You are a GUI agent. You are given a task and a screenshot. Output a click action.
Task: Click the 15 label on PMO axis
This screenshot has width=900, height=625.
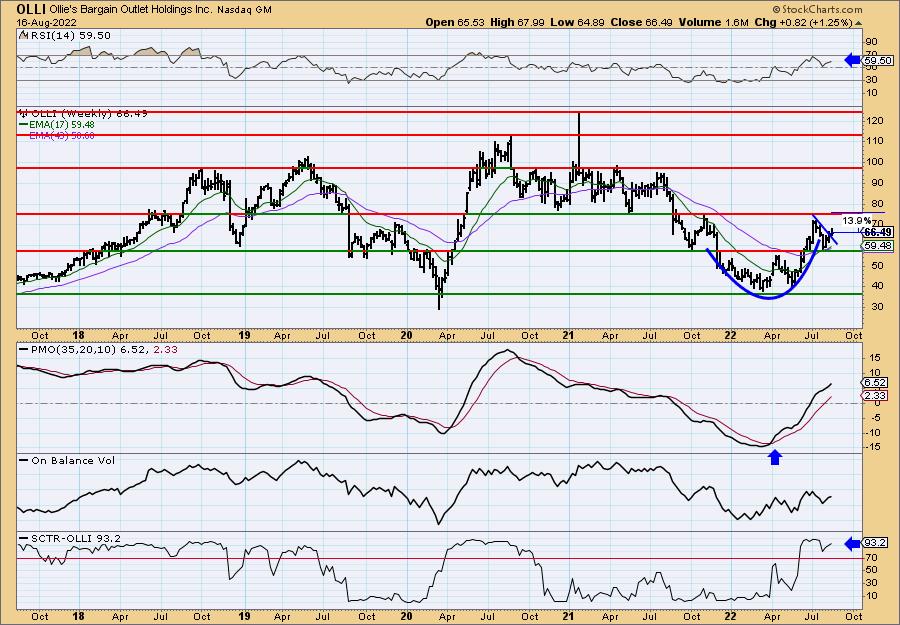pos(874,358)
